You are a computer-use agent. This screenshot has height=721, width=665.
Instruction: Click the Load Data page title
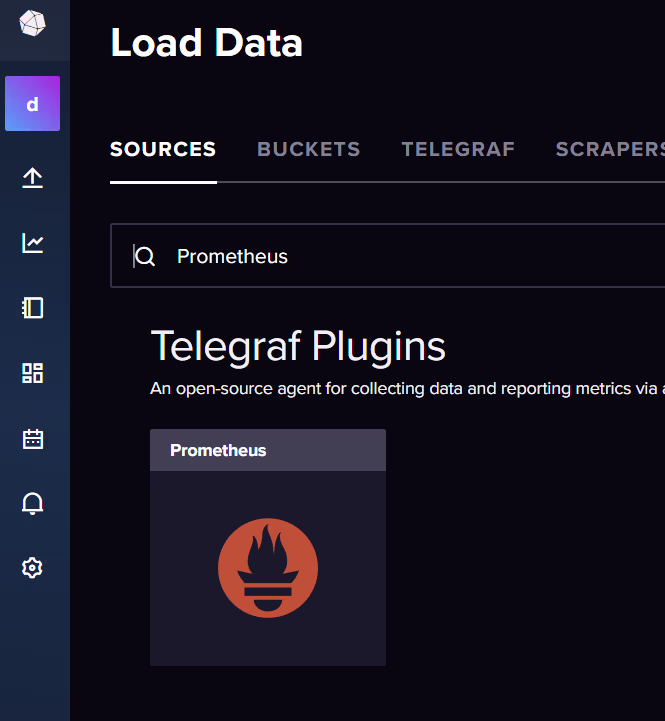pos(206,43)
